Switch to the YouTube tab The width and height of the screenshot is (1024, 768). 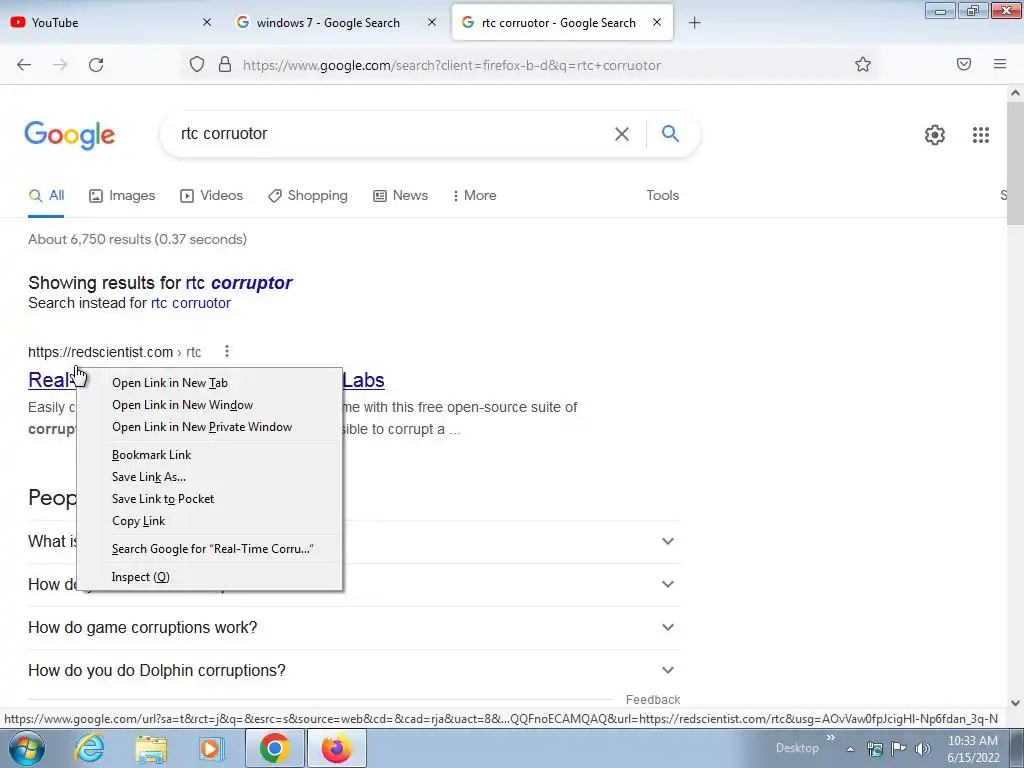112,22
